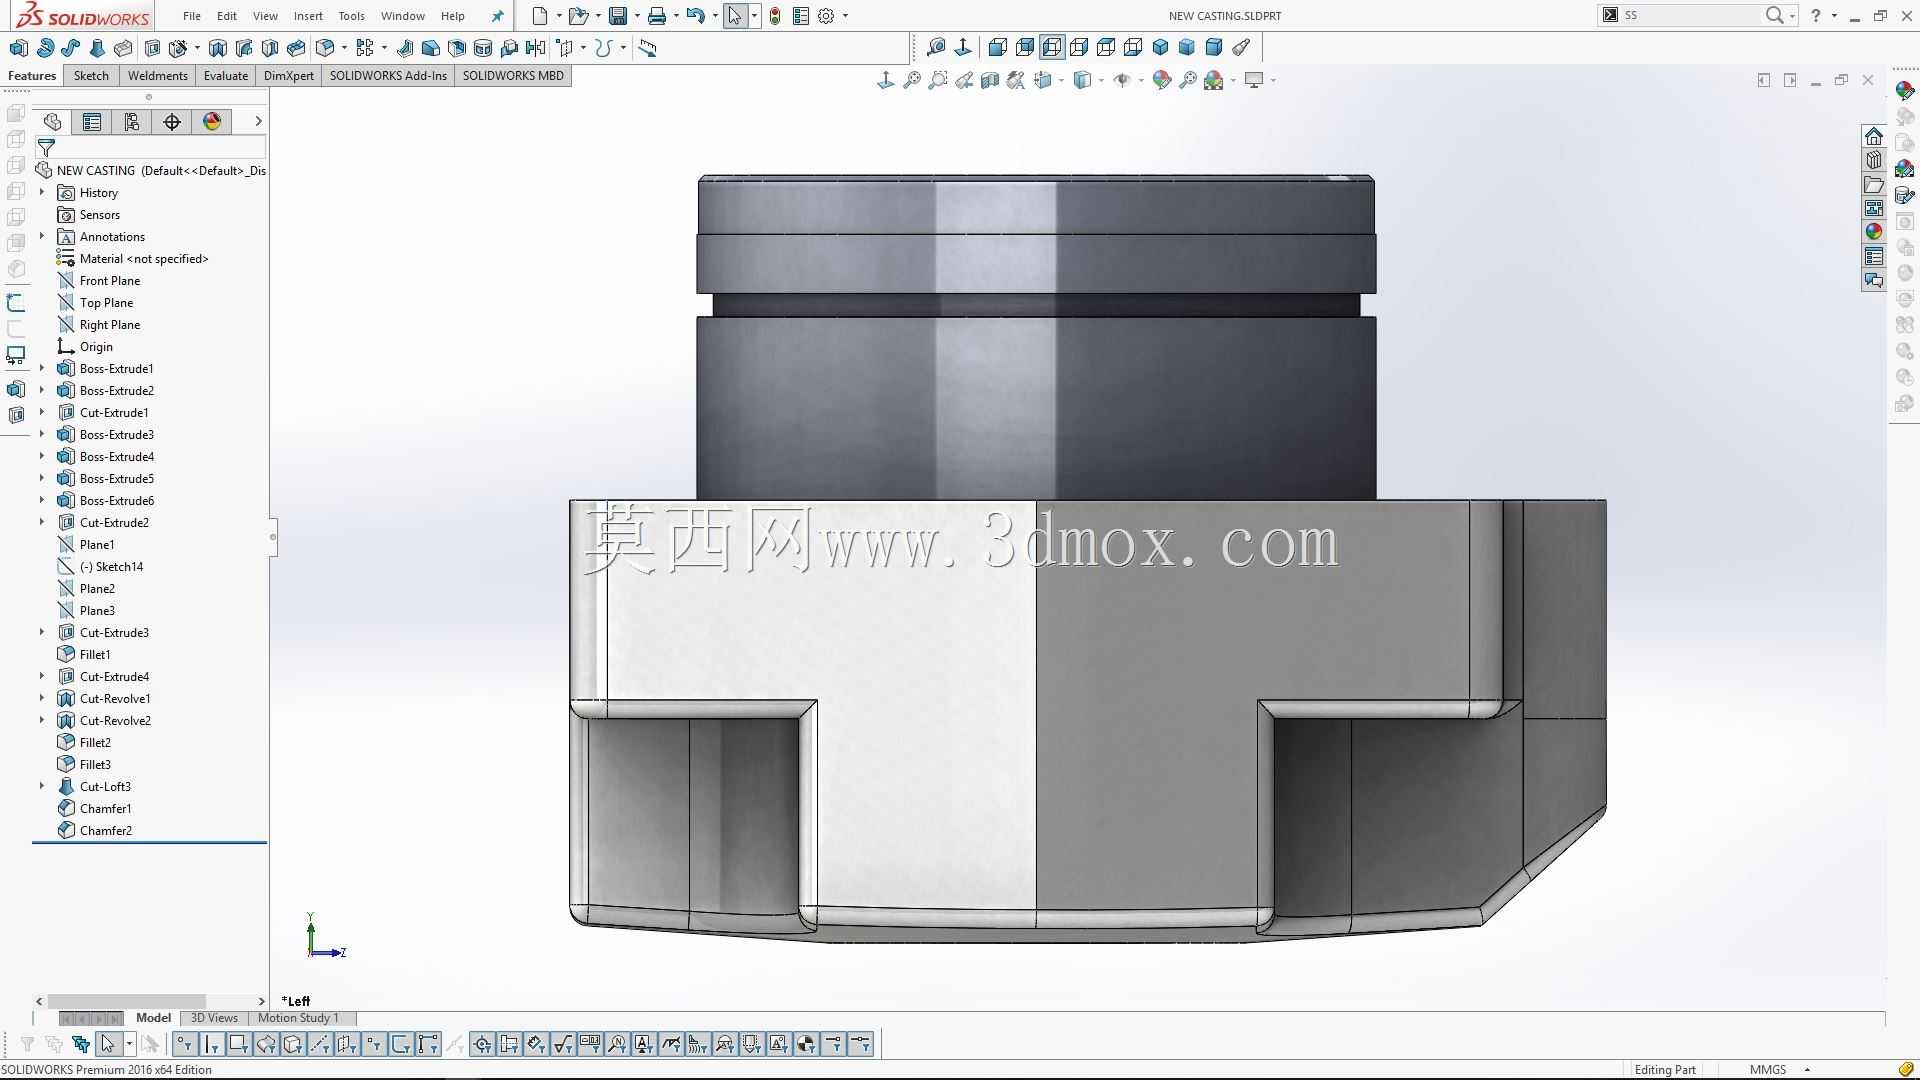
Task: Switch to the Sketch tab
Action: click(x=91, y=76)
